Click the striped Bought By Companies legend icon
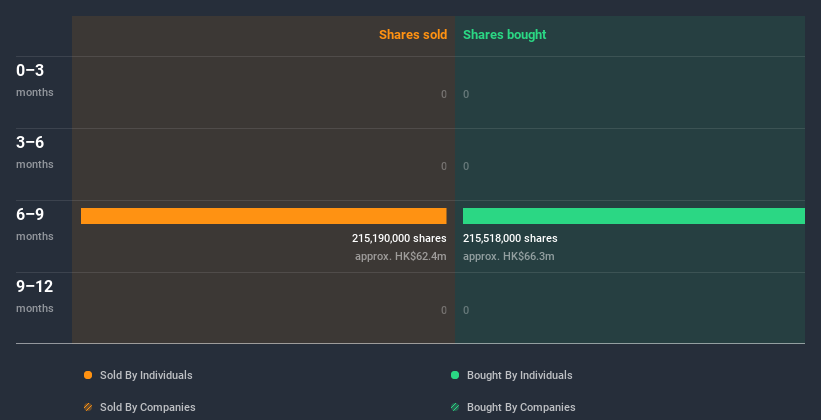 [x=455, y=407]
